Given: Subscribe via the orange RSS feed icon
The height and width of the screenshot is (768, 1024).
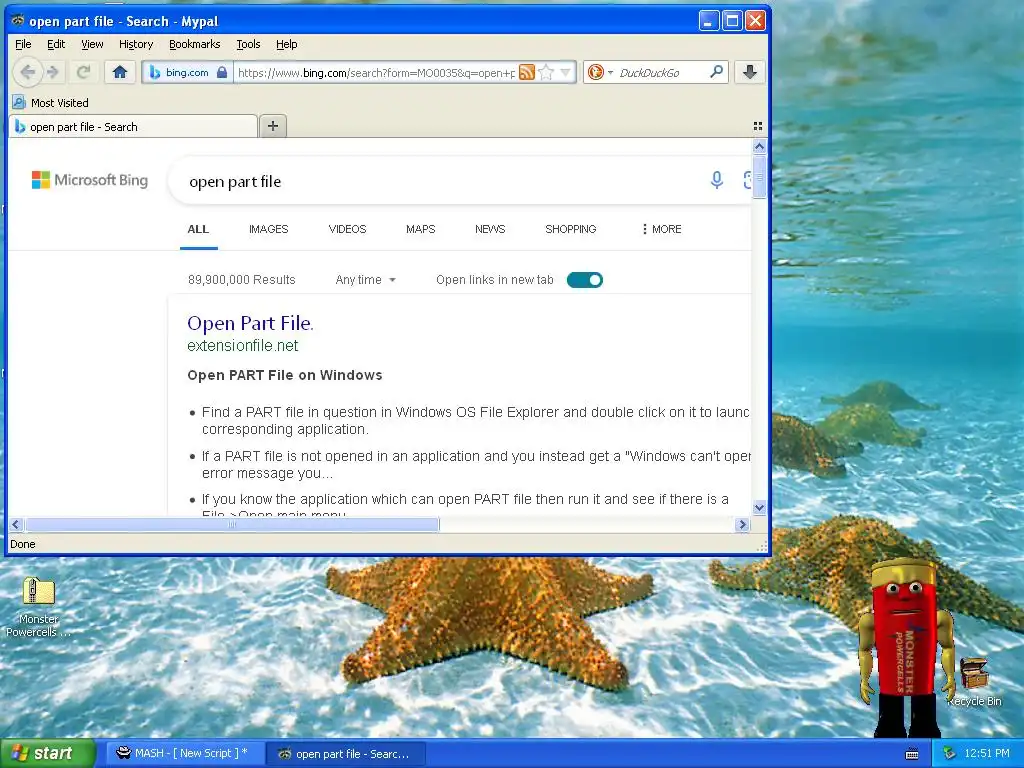Looking at the screenshot, I should [x=526, y=72].
